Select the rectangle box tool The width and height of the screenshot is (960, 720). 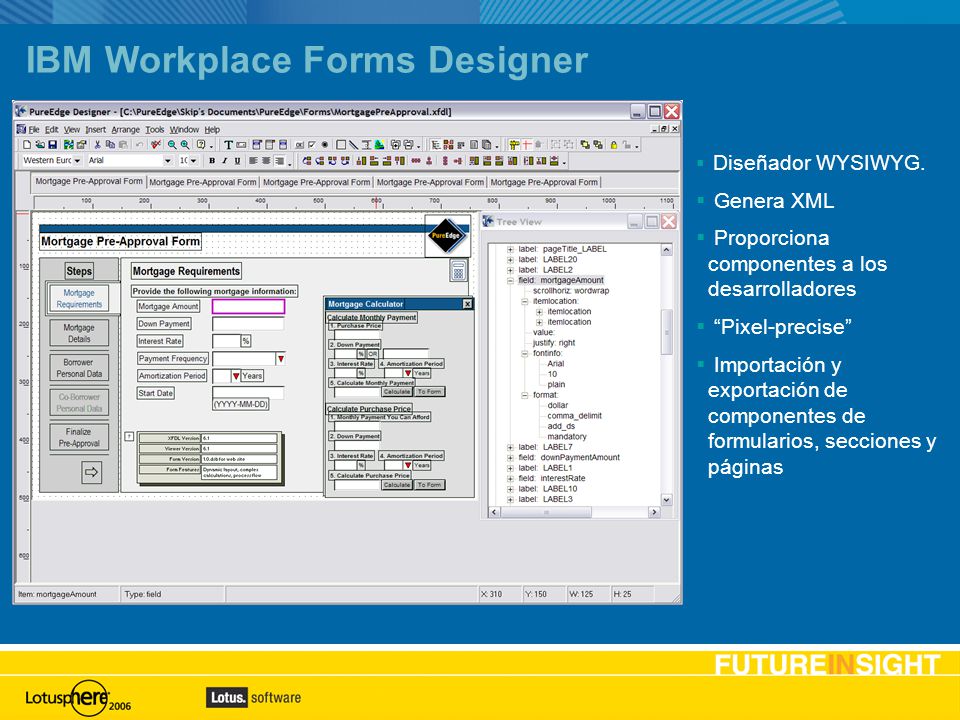341,144
